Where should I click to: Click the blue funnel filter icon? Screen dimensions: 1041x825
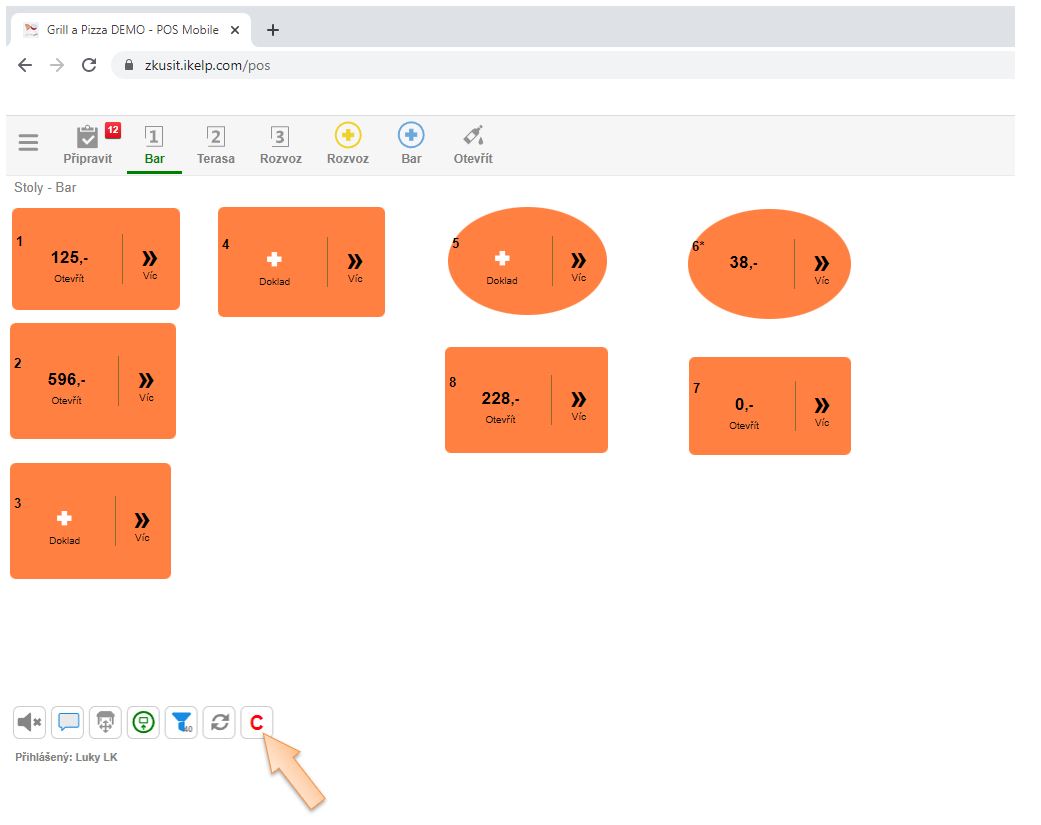point(181,722)
